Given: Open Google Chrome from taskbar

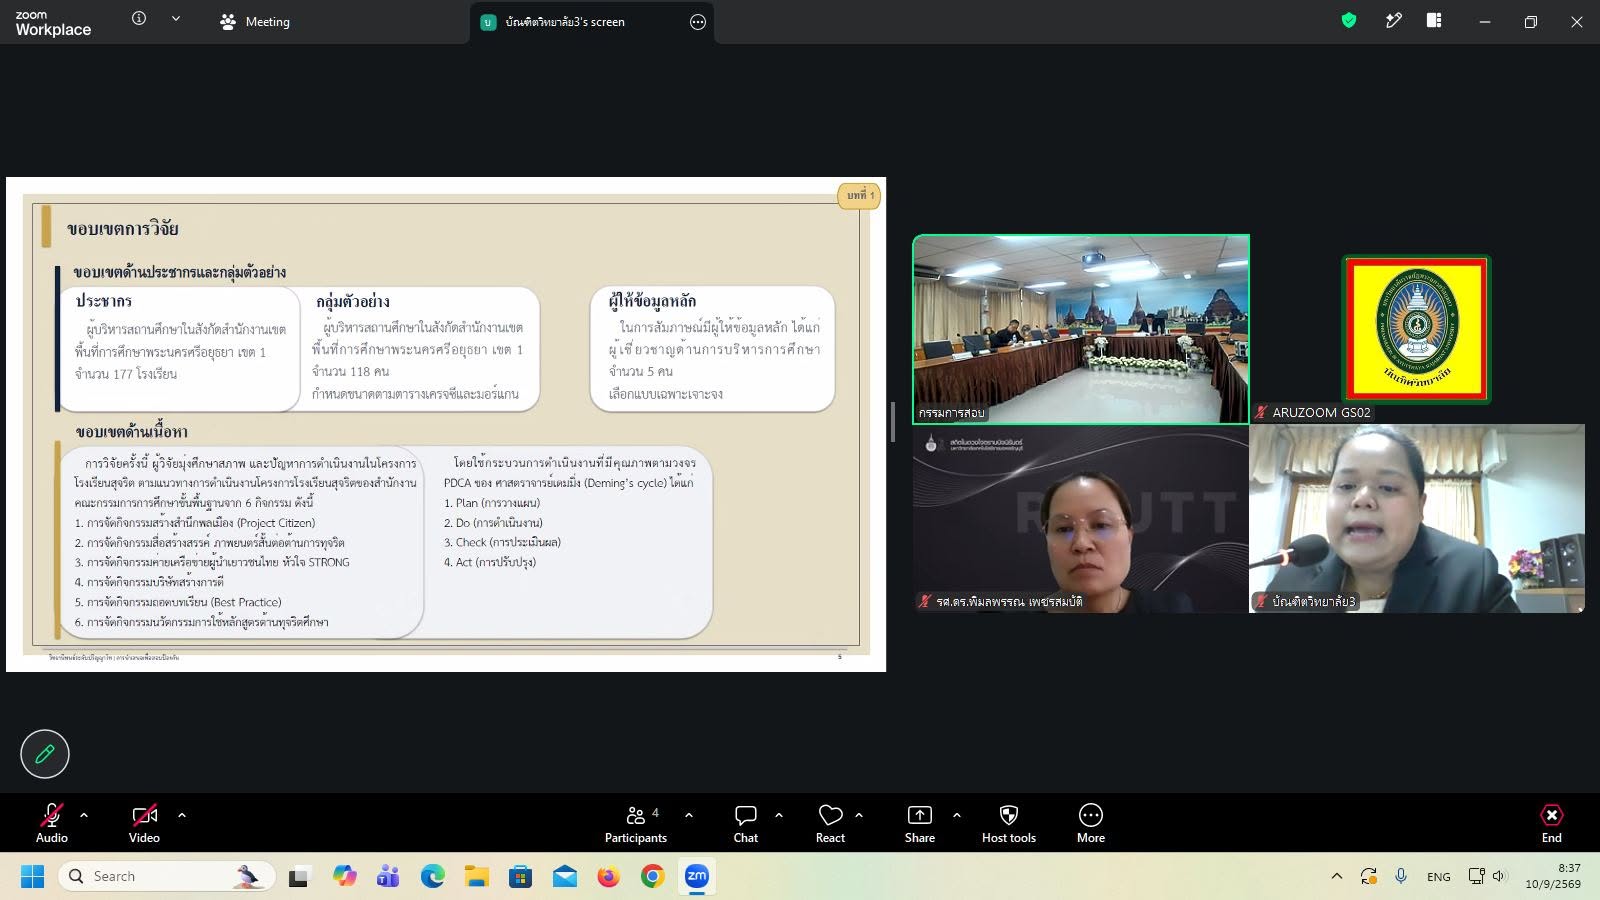Looking at the screenshot, I should (x=653, y=877).
